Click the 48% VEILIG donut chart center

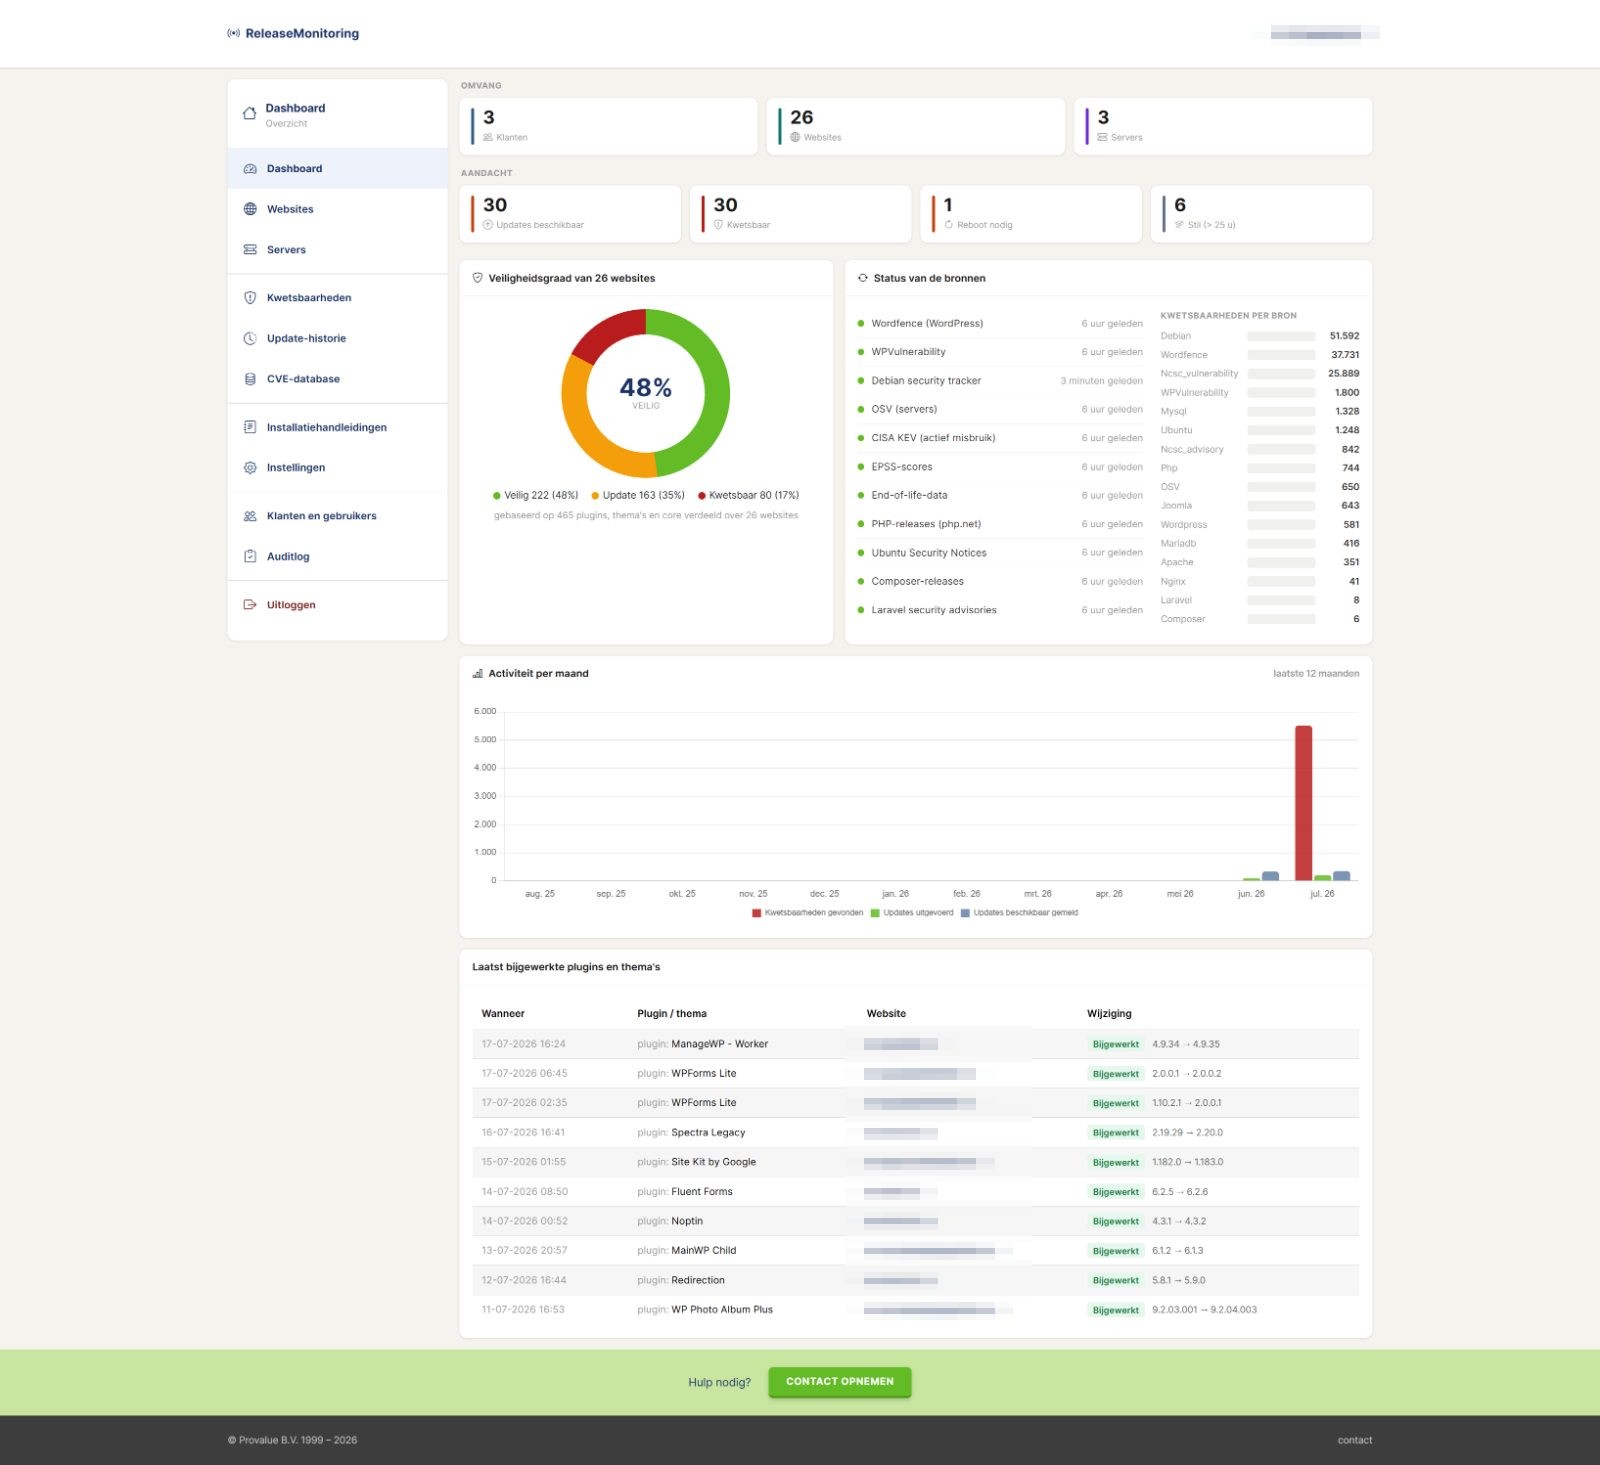pyautogui.click(x=646, y=392)
